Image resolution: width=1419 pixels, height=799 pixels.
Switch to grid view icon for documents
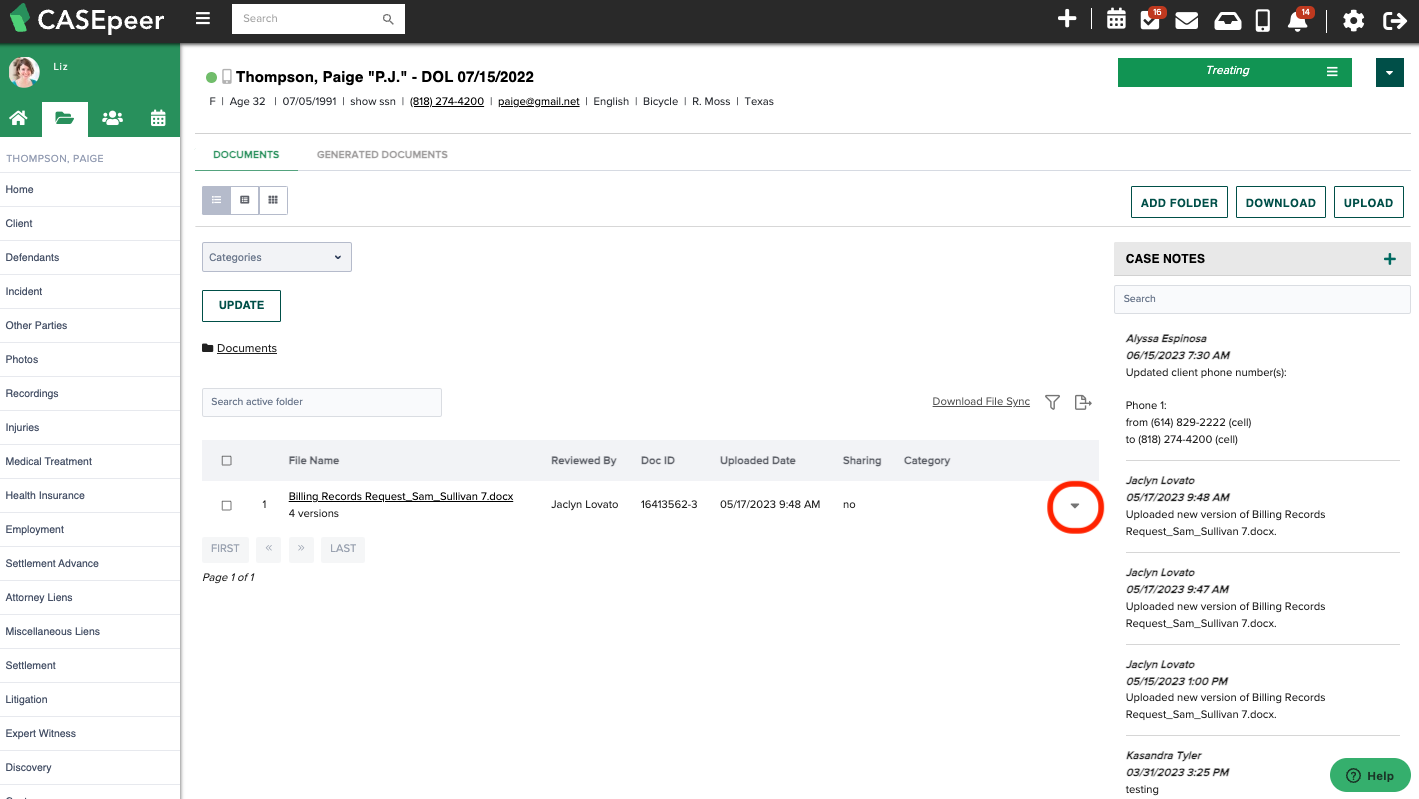click(x=273, y=201)
